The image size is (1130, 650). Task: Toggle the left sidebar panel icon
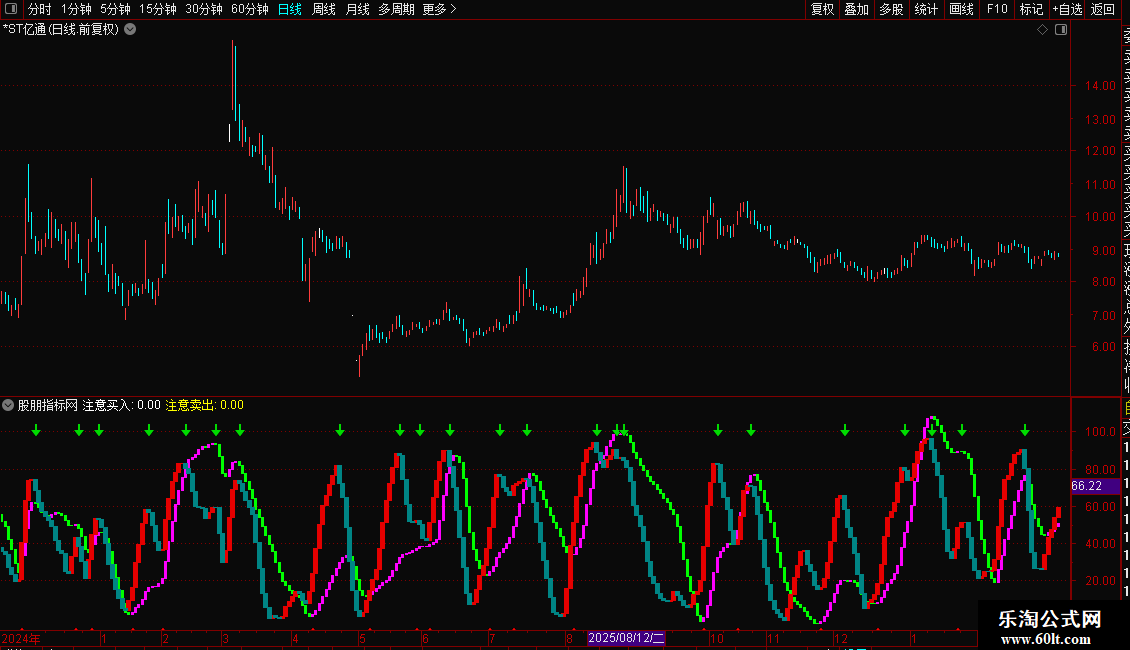(x=11, y=9)
